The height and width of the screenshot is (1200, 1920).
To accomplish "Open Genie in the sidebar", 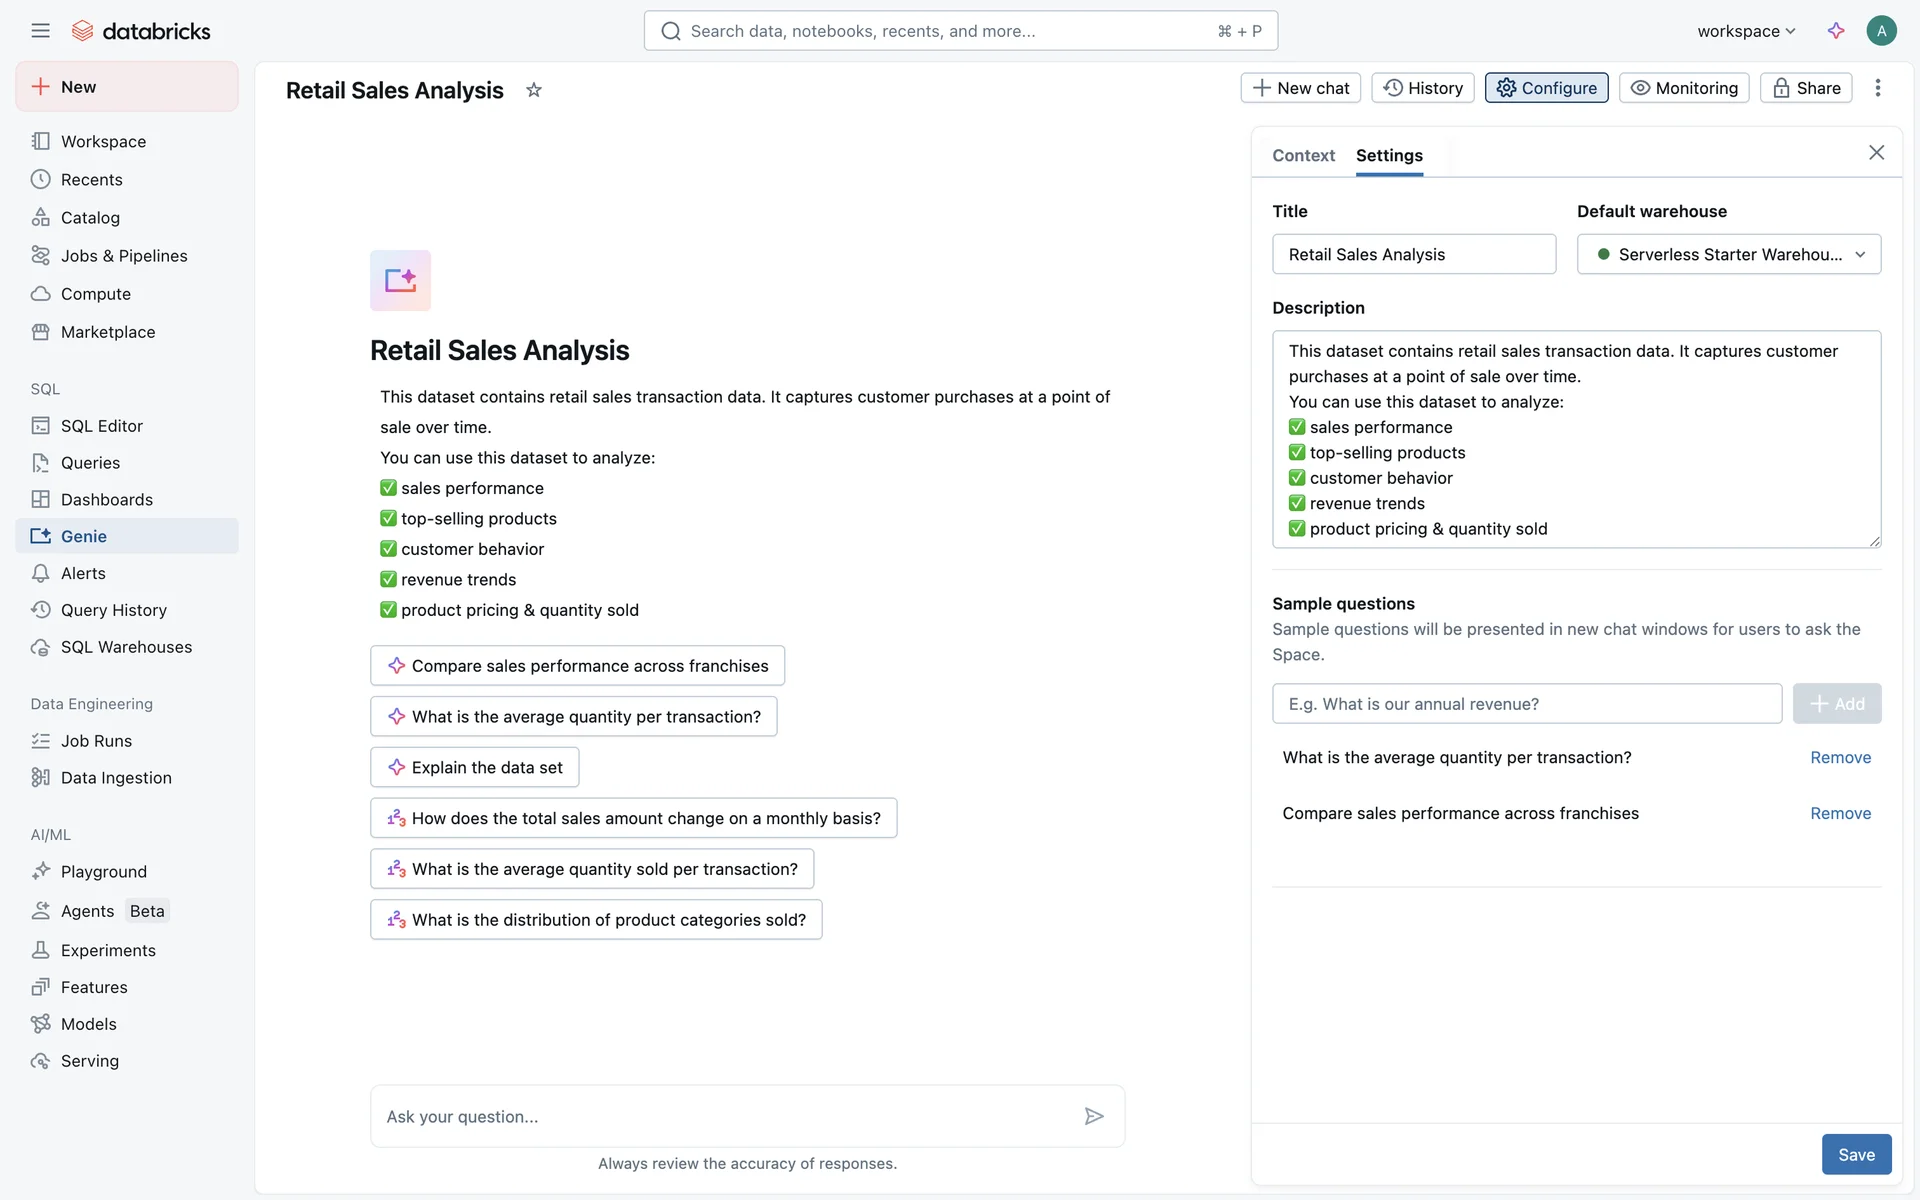I will click(84, 536).
